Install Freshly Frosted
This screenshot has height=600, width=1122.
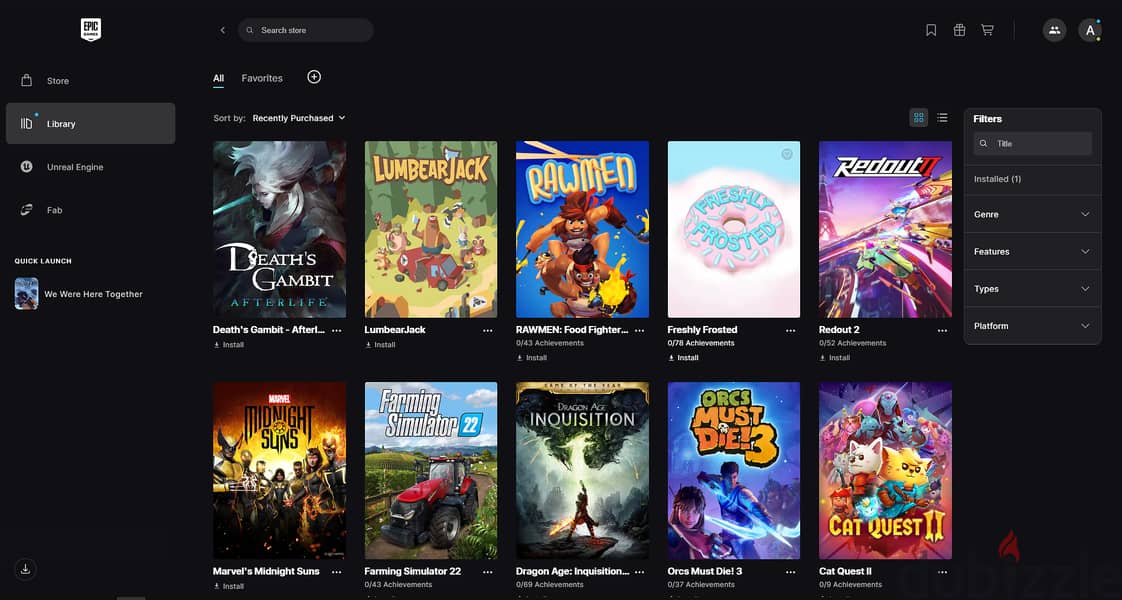683,358
